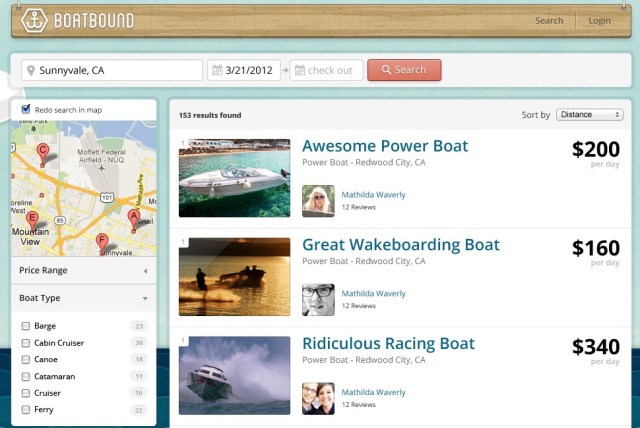This screenshot has width=640, height=428.
Task: Open Mathilda Waverly link under Awesome Power Boat
Action: coord(373,195)
